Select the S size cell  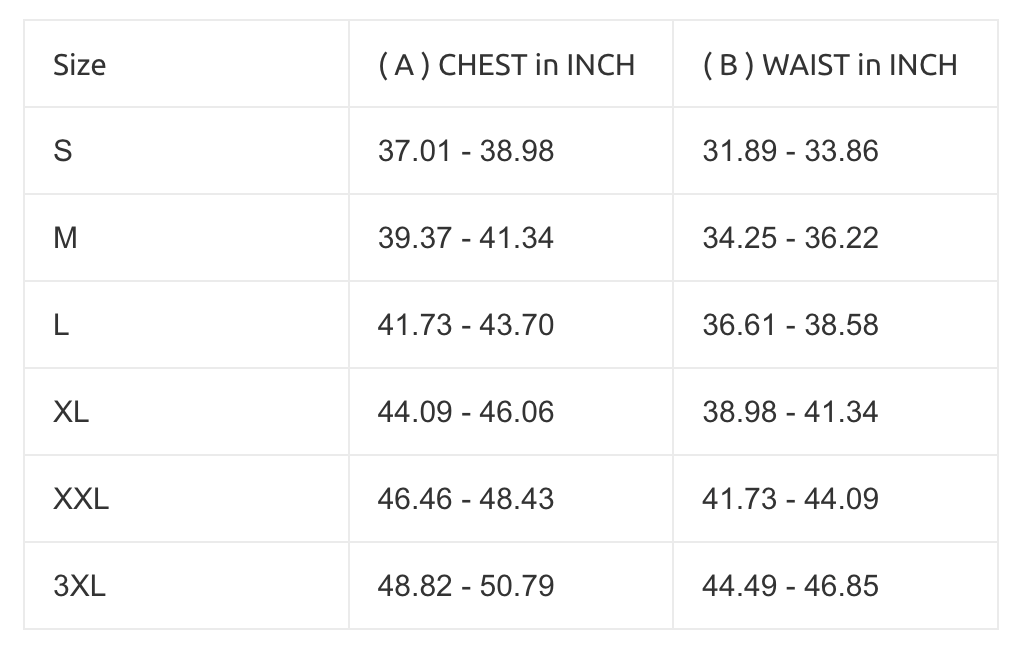[x=62, y=151]
